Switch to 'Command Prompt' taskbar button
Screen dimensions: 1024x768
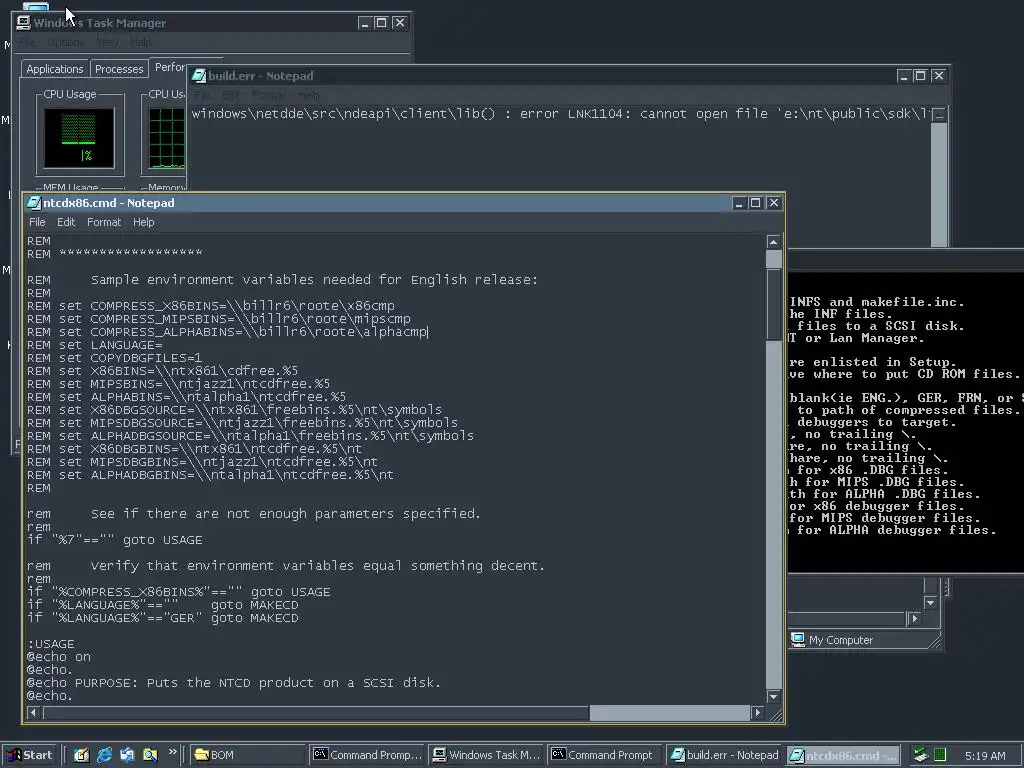coord(605,755)
